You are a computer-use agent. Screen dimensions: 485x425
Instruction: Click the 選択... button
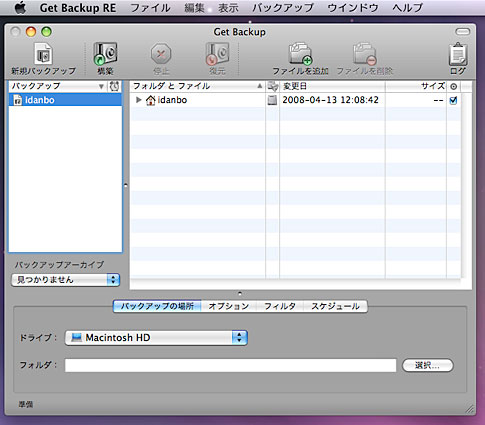point(428,365)
